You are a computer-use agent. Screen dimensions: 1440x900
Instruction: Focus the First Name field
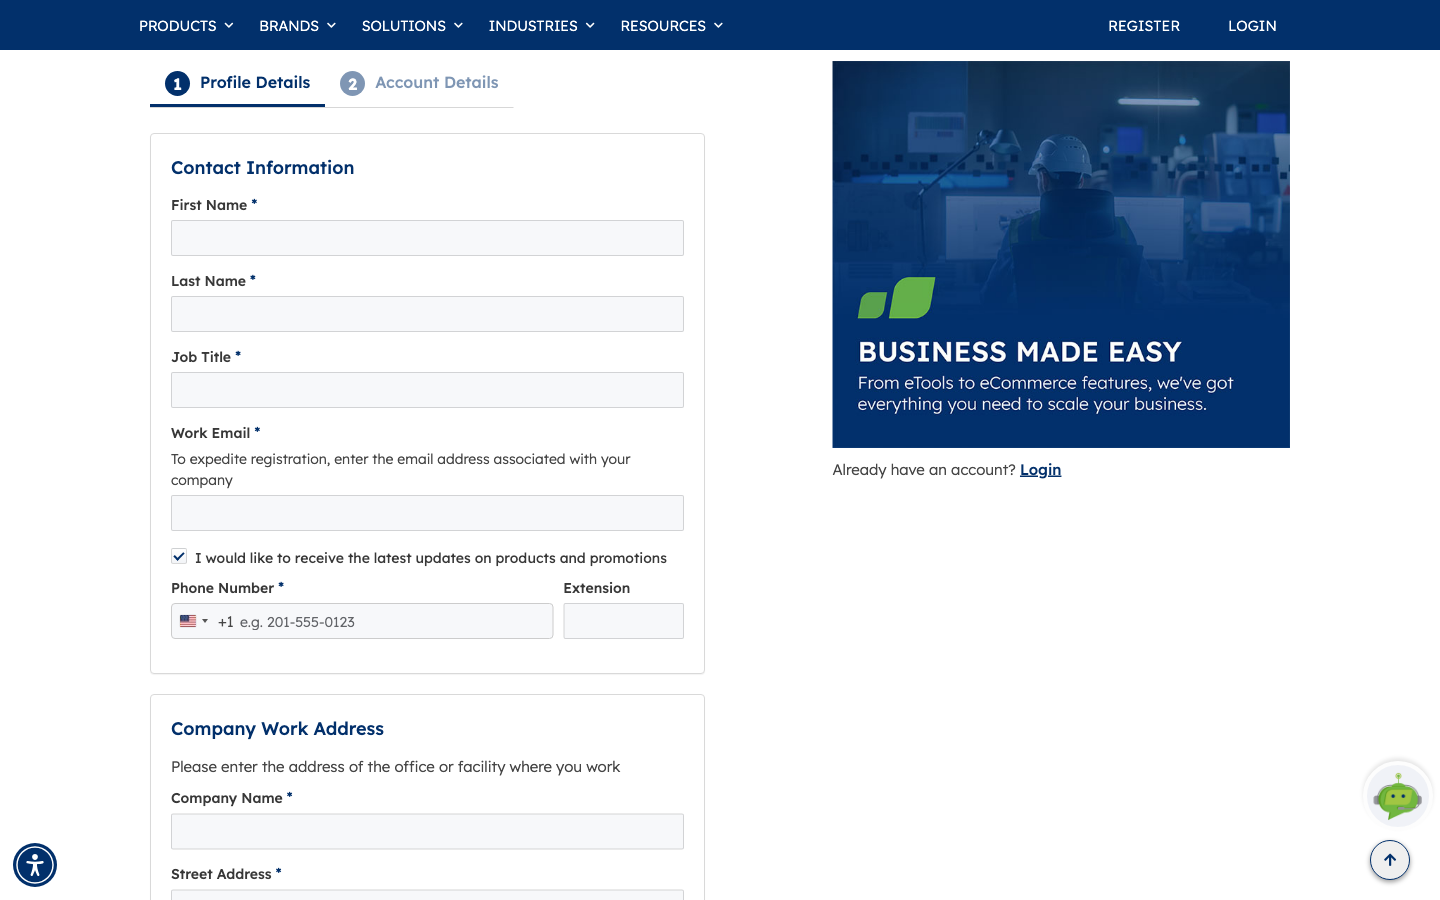(427, 238)
